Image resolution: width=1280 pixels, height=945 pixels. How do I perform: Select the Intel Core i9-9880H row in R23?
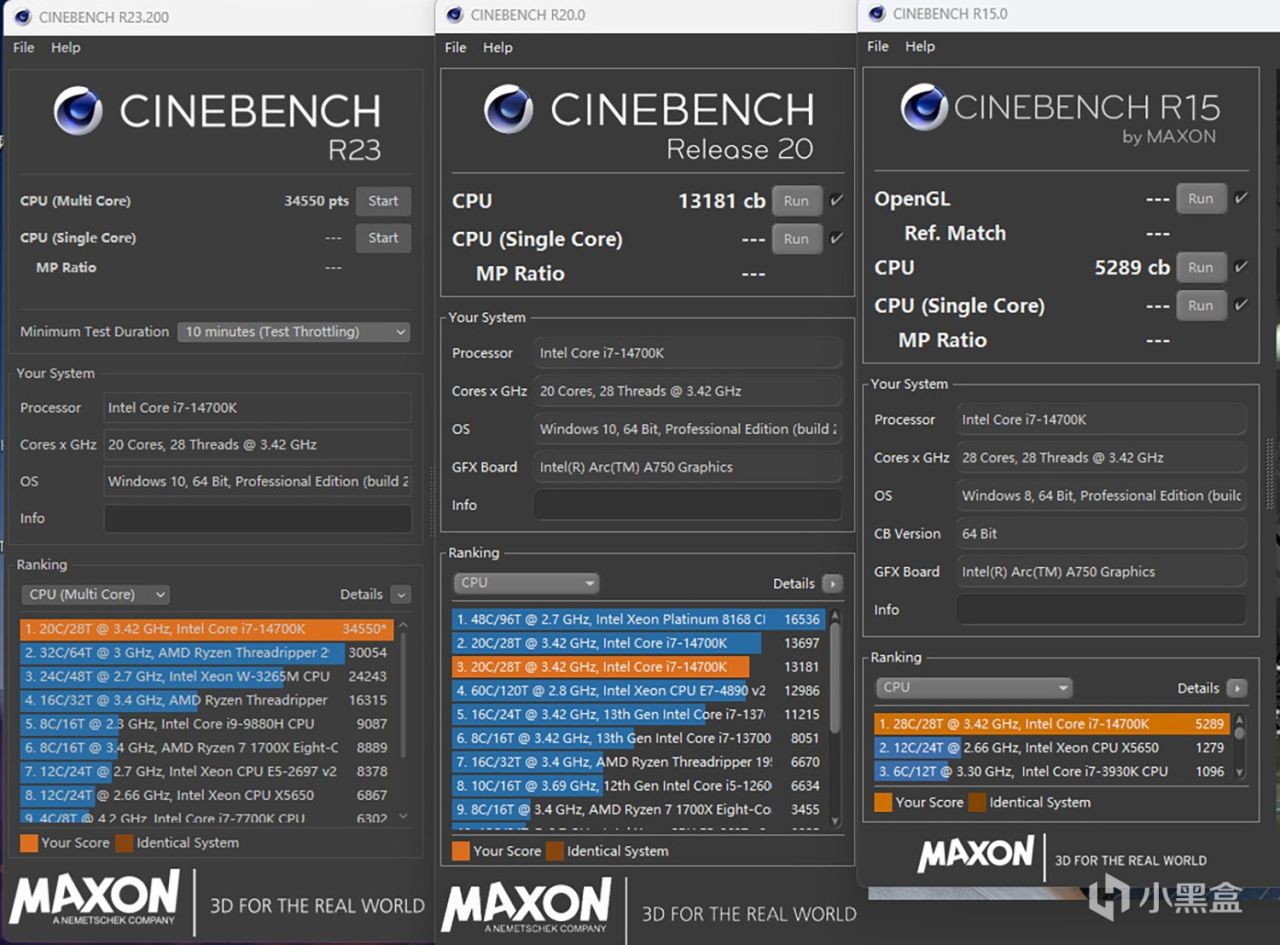click(207, 724)
